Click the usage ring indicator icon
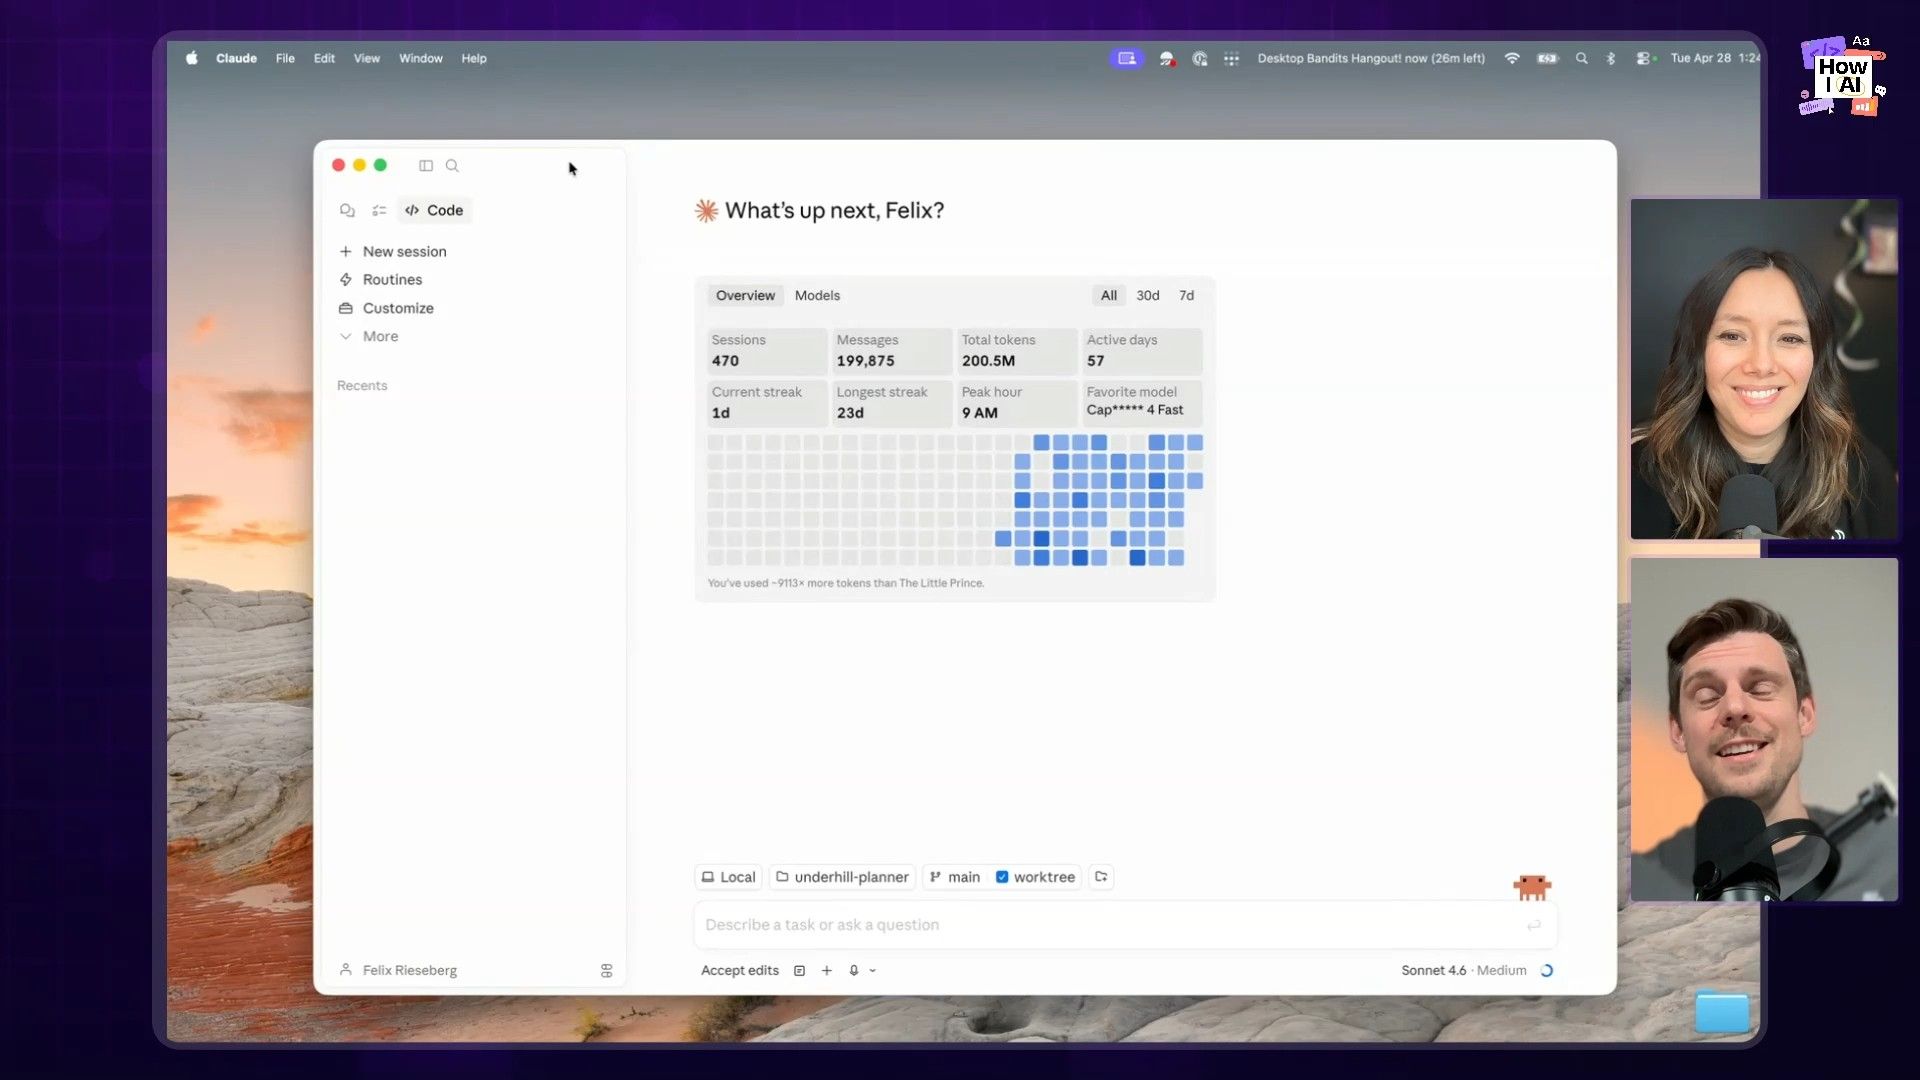 (1547, 971)
